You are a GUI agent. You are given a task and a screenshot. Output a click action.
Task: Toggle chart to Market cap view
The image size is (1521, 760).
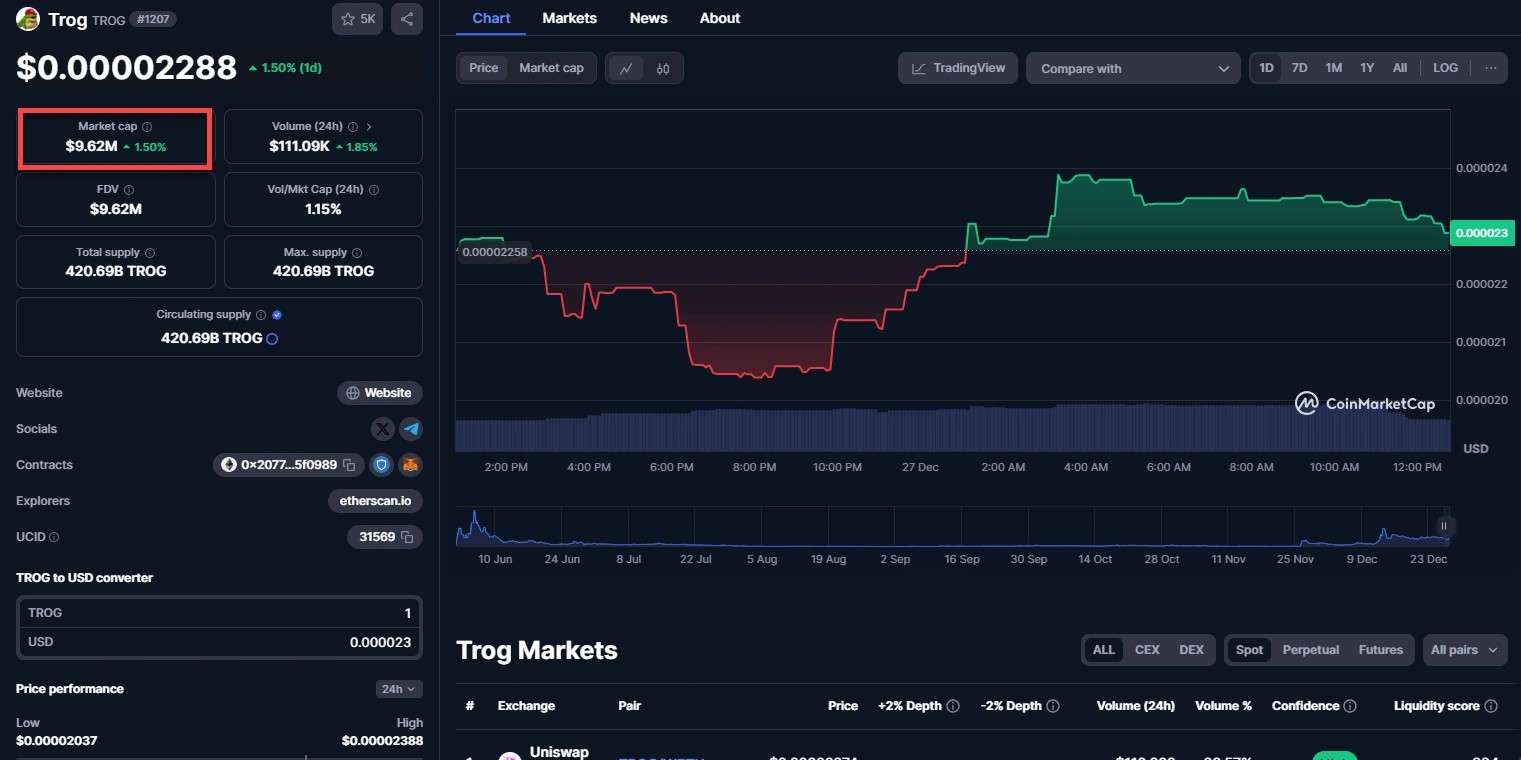[x=551, y=68]
